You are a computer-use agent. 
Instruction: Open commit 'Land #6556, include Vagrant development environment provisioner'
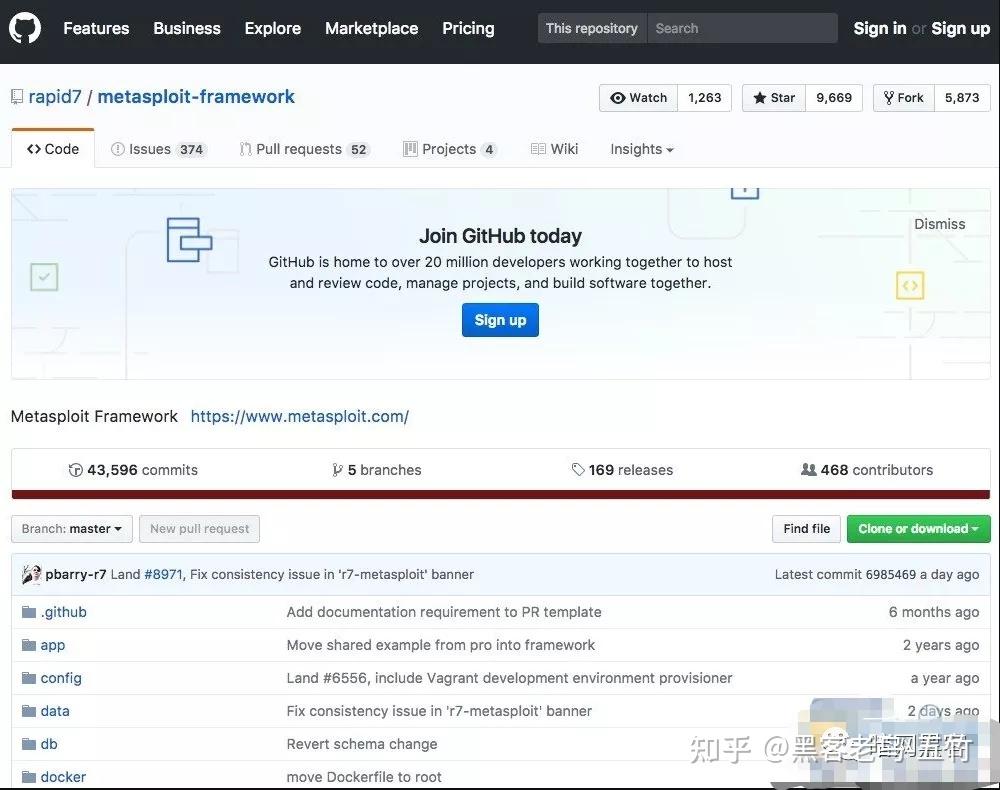(x=510, y=678)
